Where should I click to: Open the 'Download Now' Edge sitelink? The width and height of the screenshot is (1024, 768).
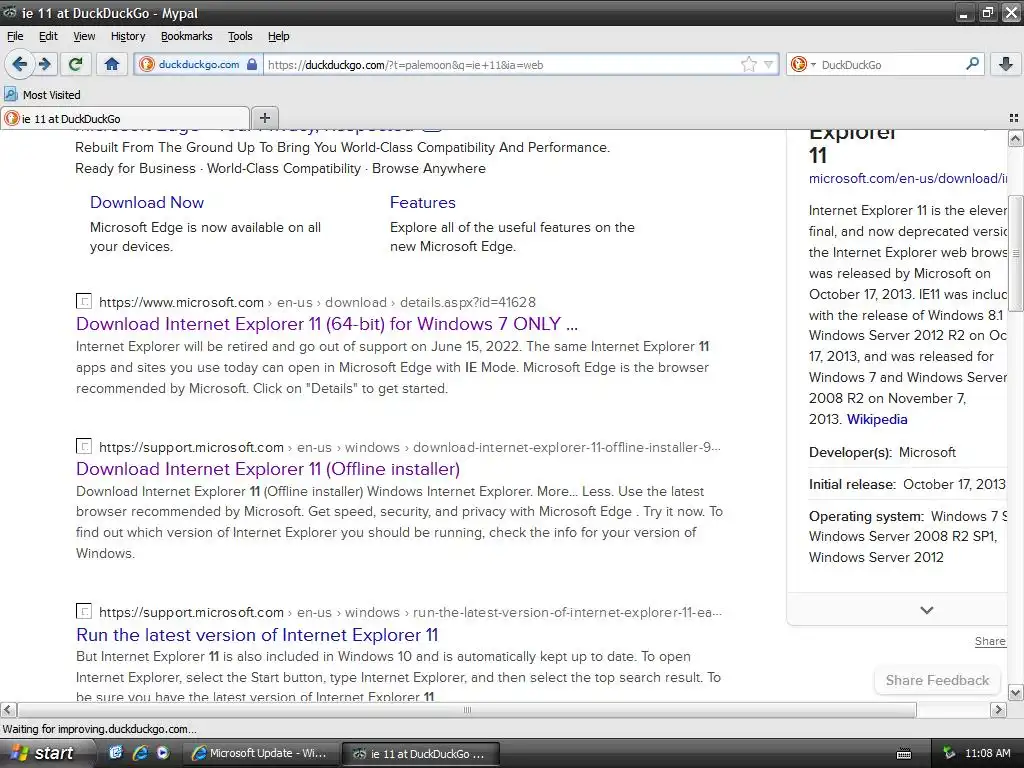point(147,202)
